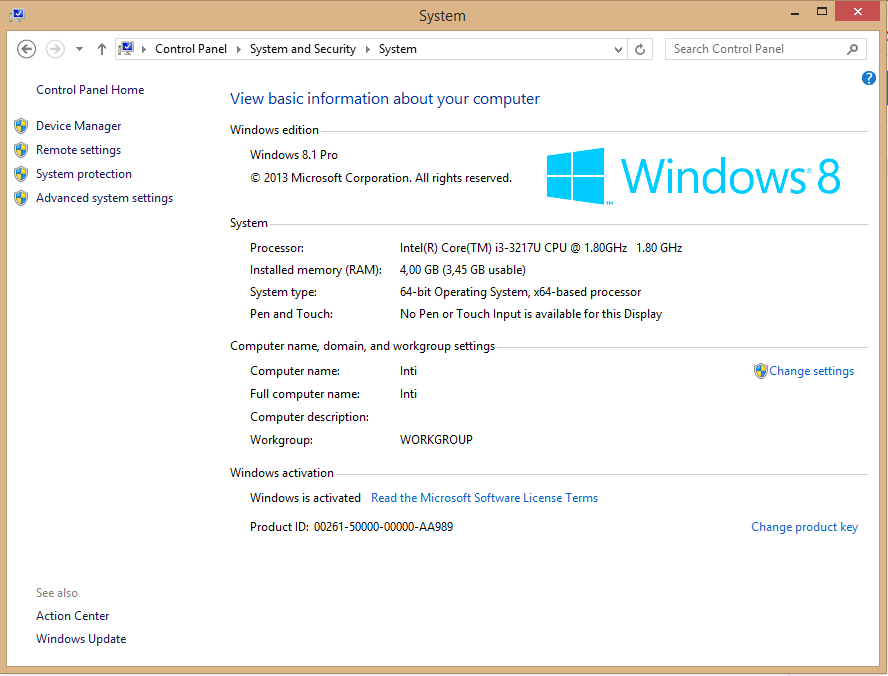Click shield icon beside System protection
This screenshot has height=676, width=888.
(x=21, y=174)
